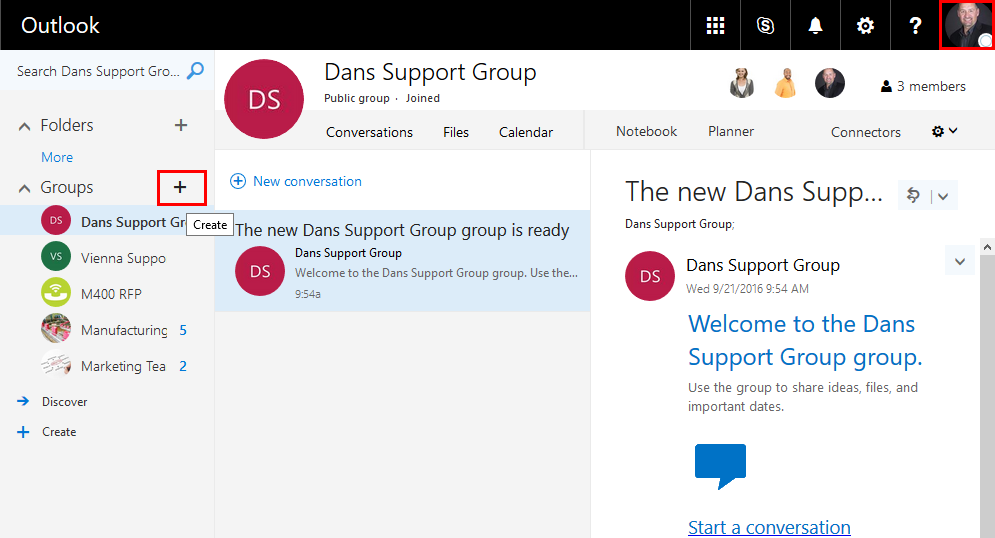Collapse the Folders section
This screenshot has width=995, height=538.
(25, 126)
